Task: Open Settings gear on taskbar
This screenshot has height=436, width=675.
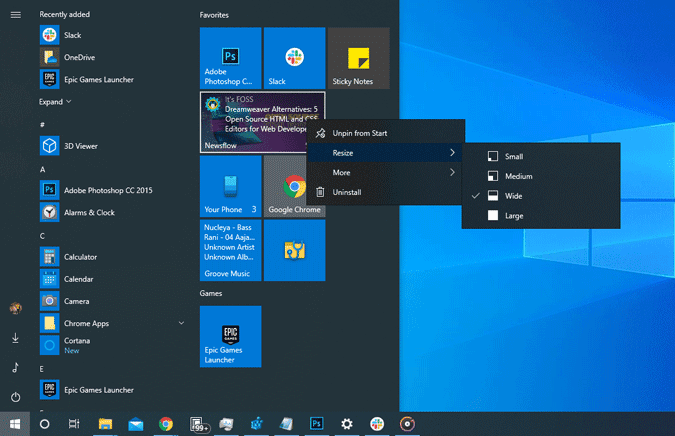Action: (x=347, y=424)
